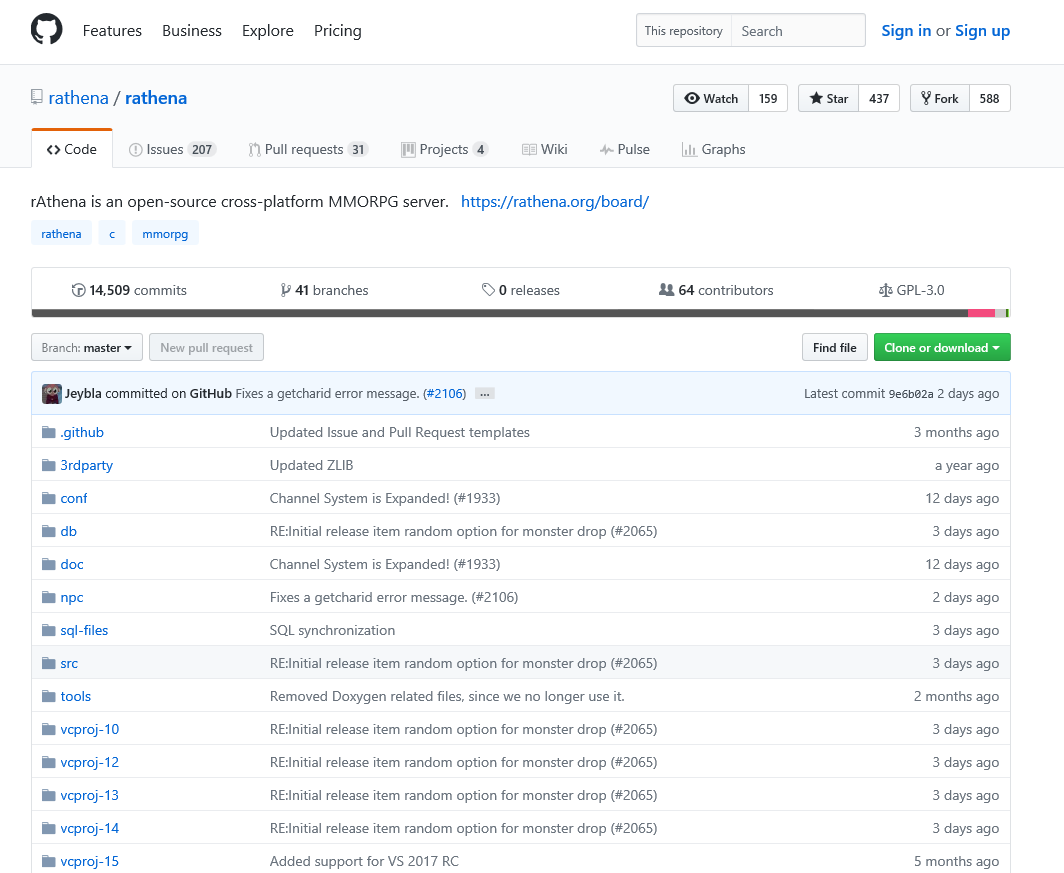The height and width of the screenshot is (873, 1064).
Task: Open the Graphs tab
Action: coord(713,149)
